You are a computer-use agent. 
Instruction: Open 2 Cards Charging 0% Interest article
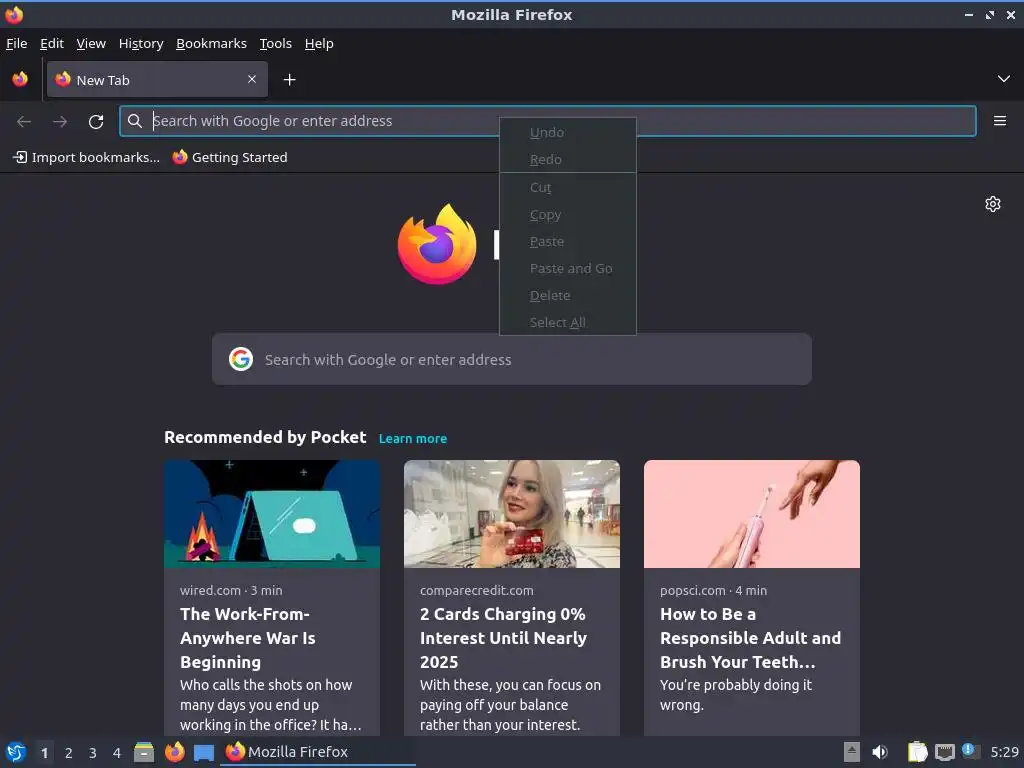click(503, 638)
